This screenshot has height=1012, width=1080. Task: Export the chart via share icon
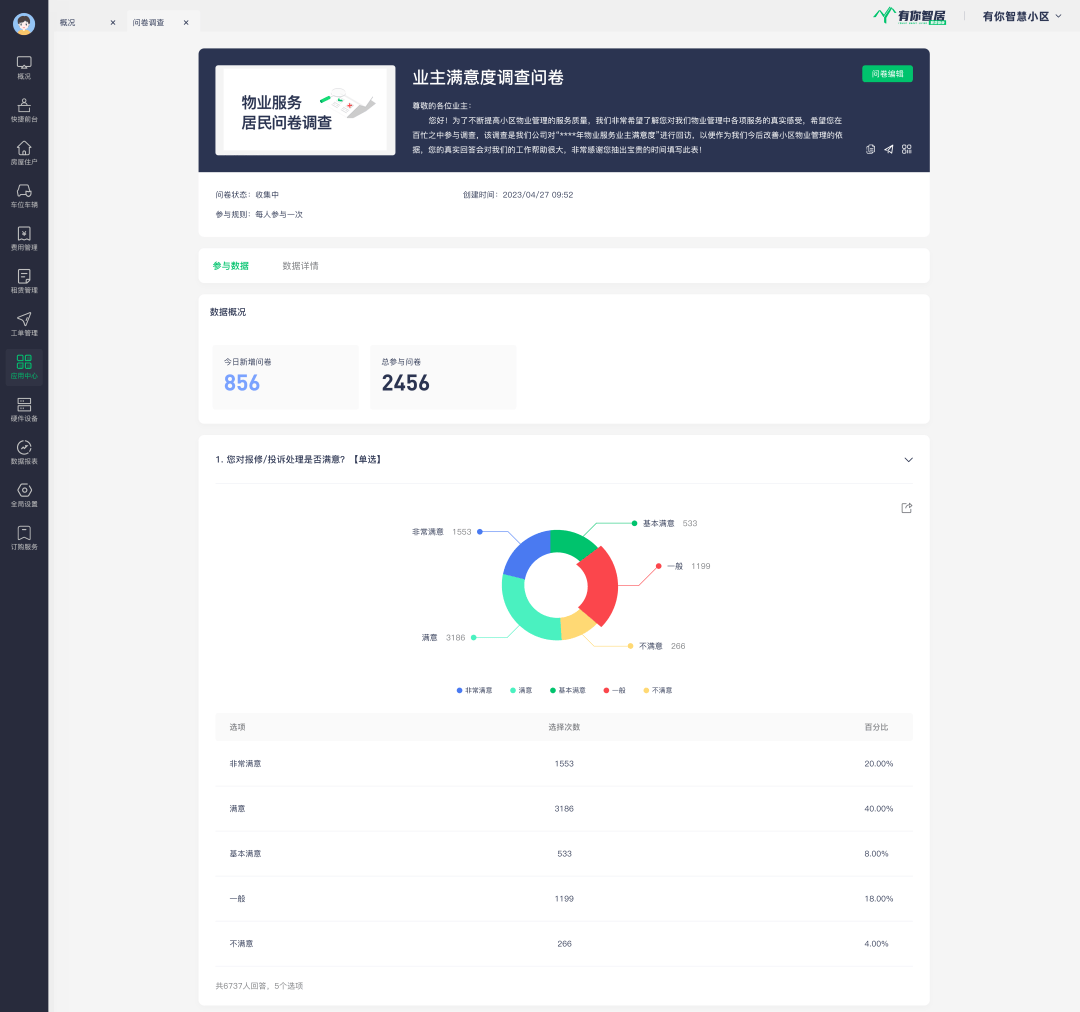point(907,508)
